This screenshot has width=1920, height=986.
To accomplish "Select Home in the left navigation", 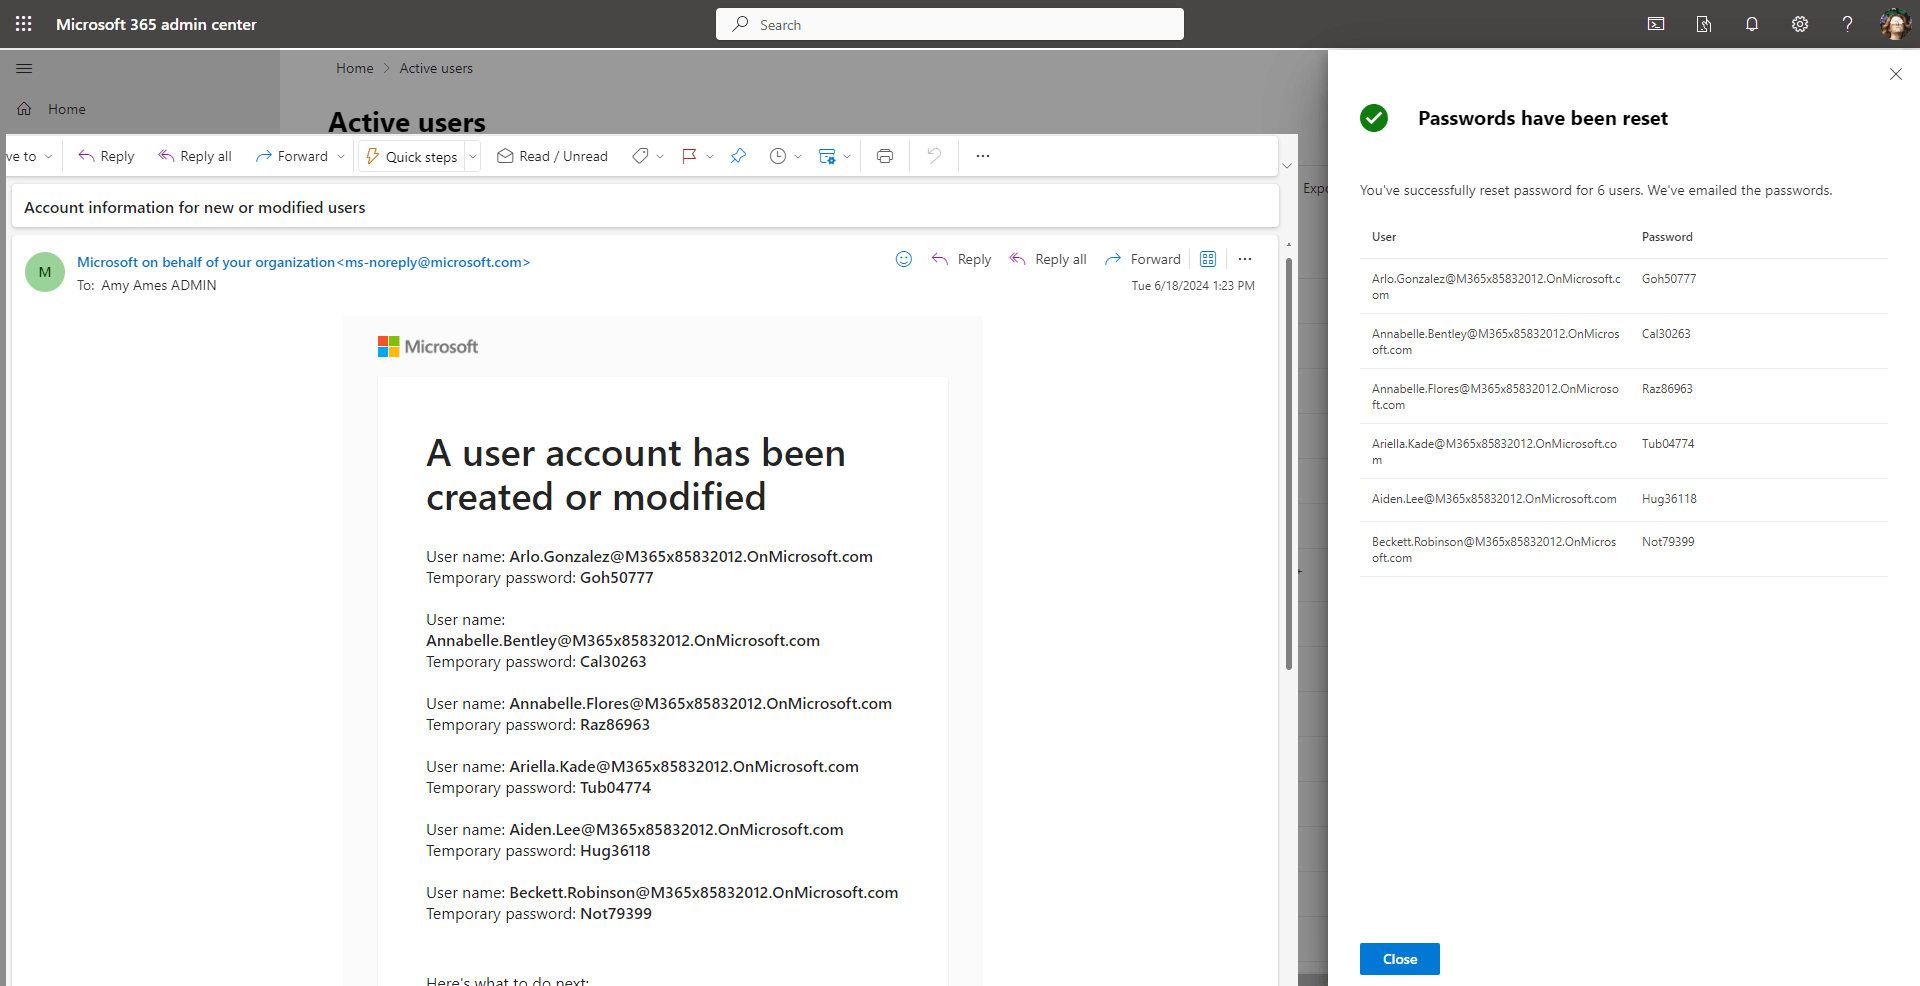I will (66, 108).
